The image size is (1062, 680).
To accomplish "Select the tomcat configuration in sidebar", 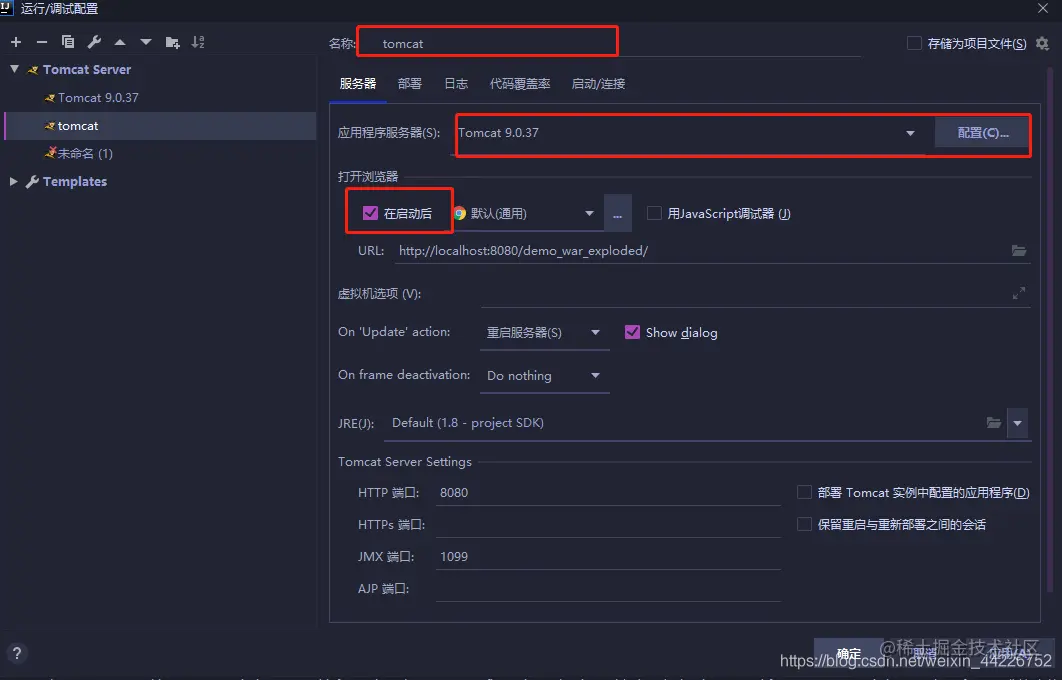I will pos(76,125).
